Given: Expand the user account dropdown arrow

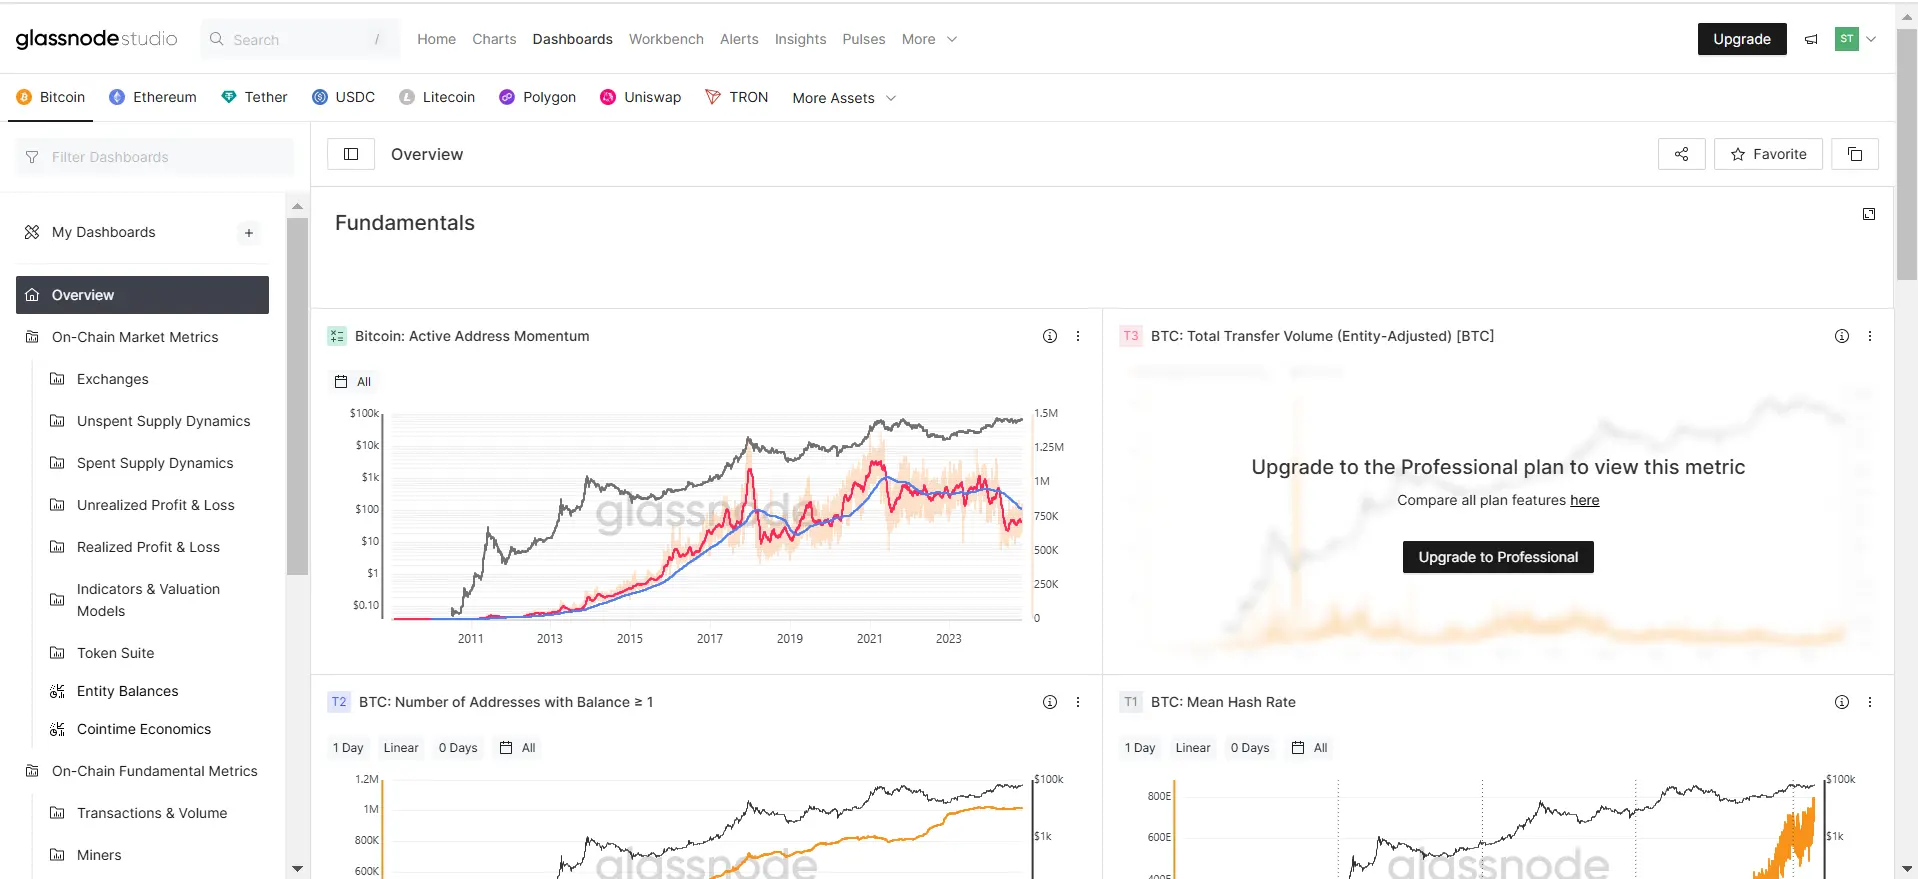Looking at the screenshot, I should point(1871,39).
